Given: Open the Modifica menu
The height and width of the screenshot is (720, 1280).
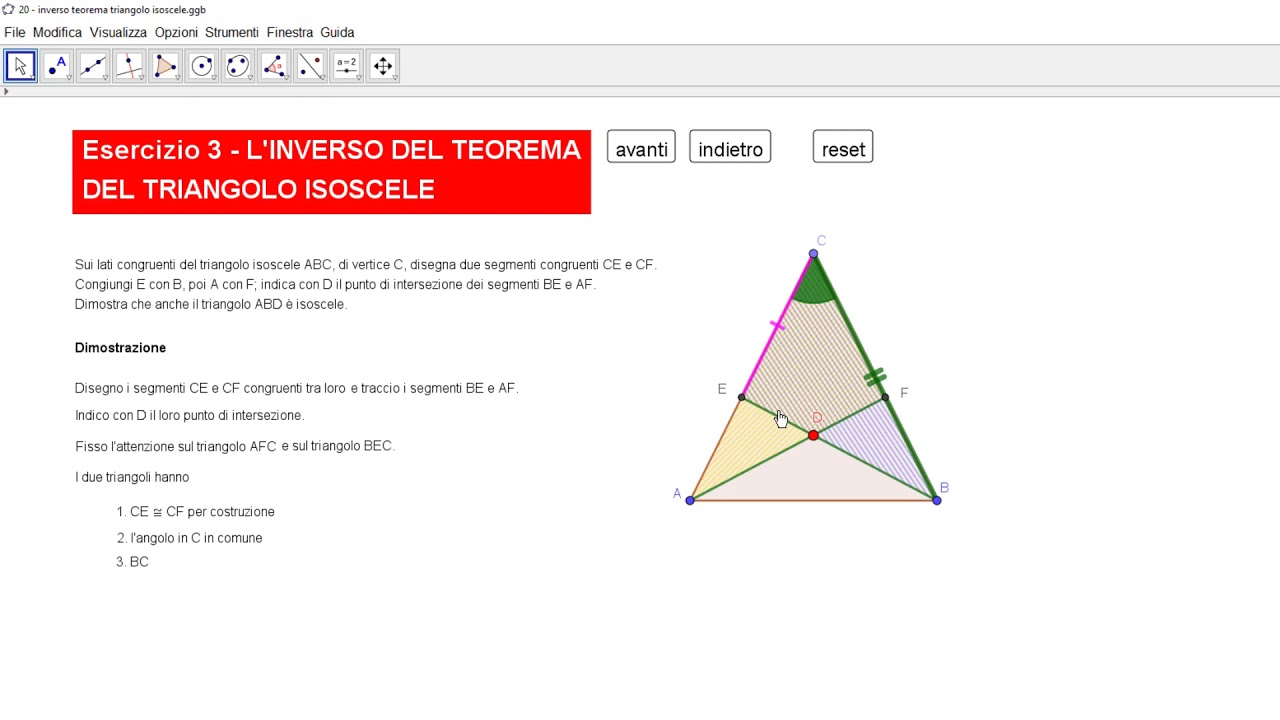Looking at the screenshot, I should [x=57, y=32].
